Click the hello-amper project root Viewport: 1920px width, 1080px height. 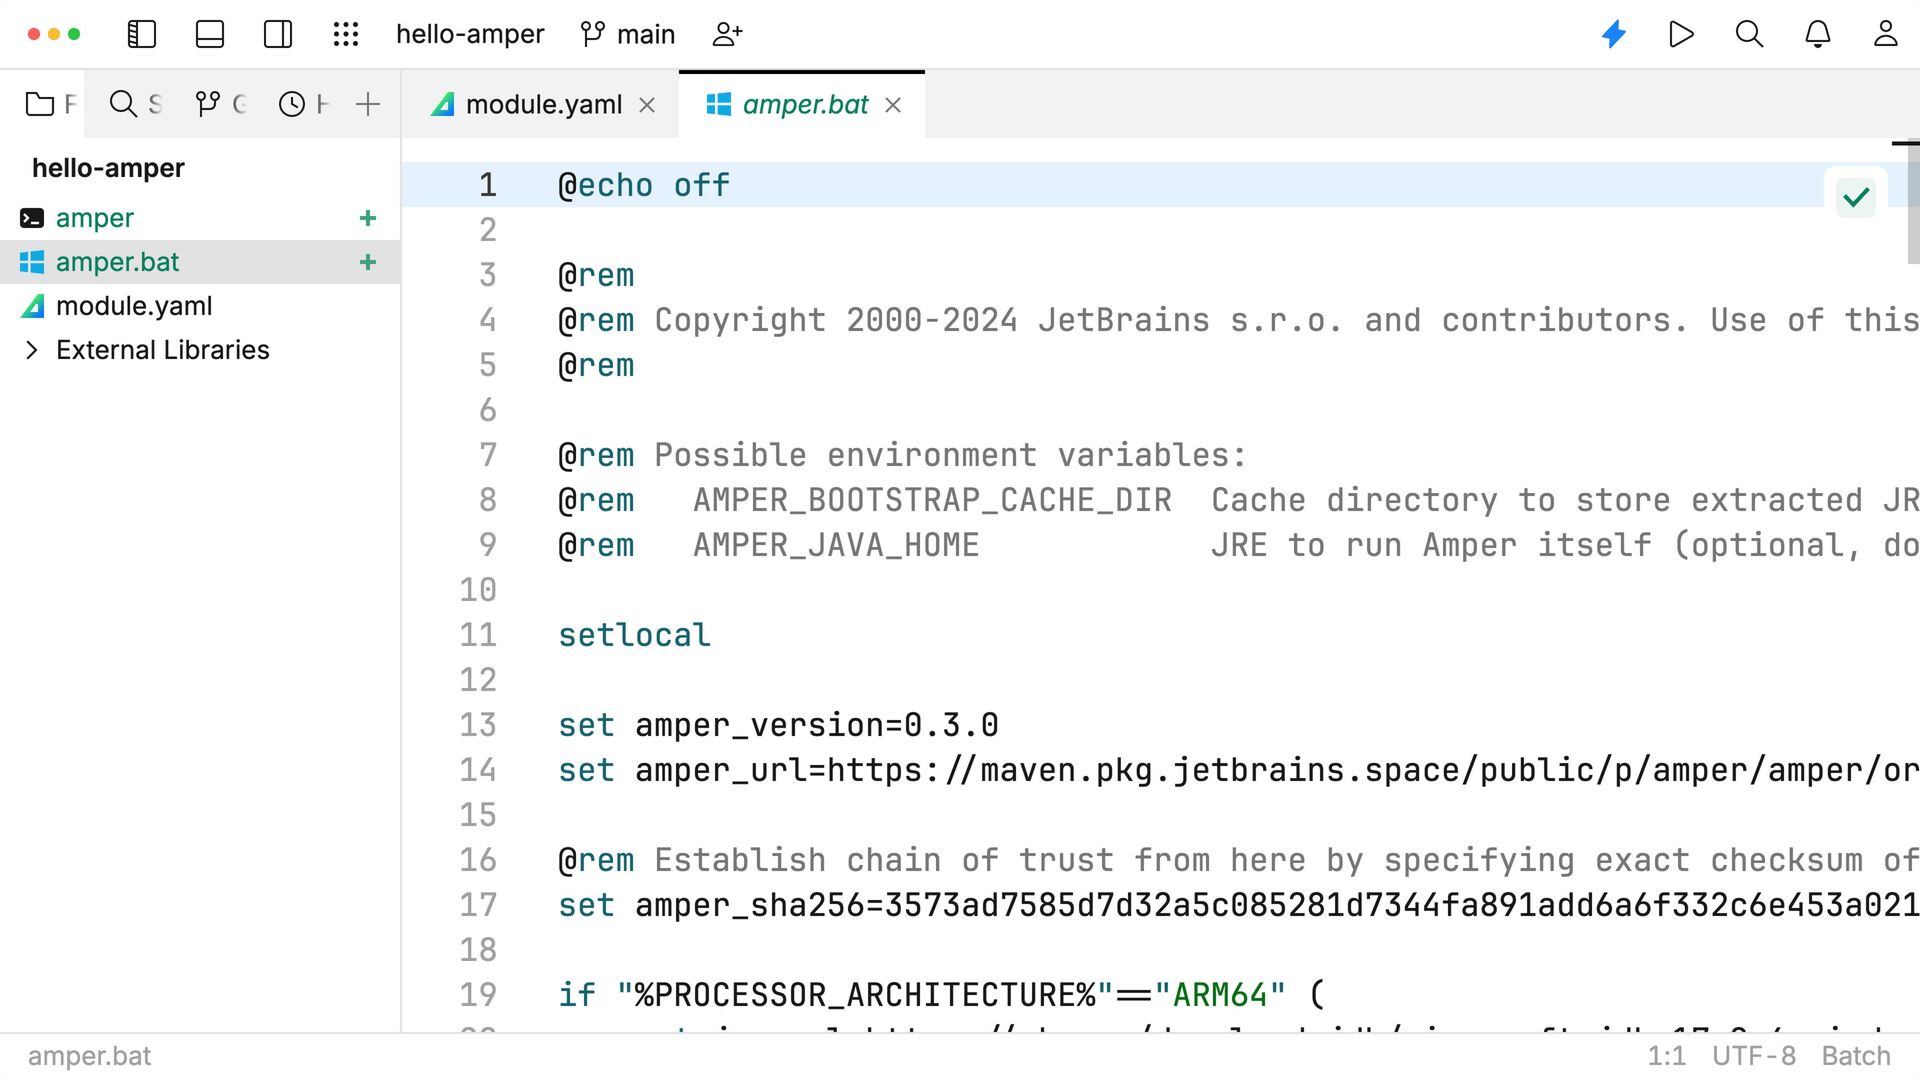tap(108, 168)
